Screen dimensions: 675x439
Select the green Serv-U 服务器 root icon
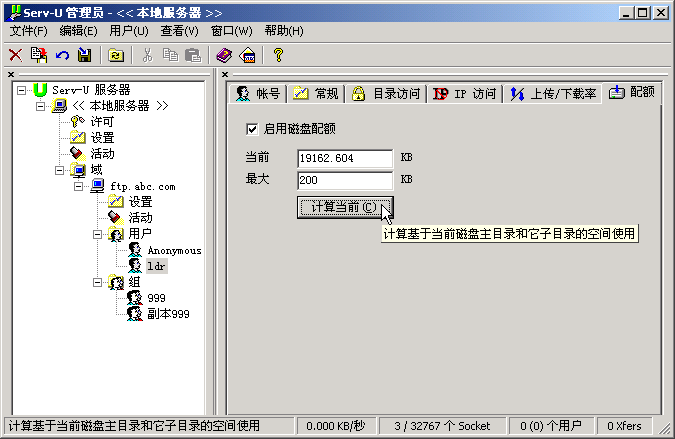coord(40,90)
